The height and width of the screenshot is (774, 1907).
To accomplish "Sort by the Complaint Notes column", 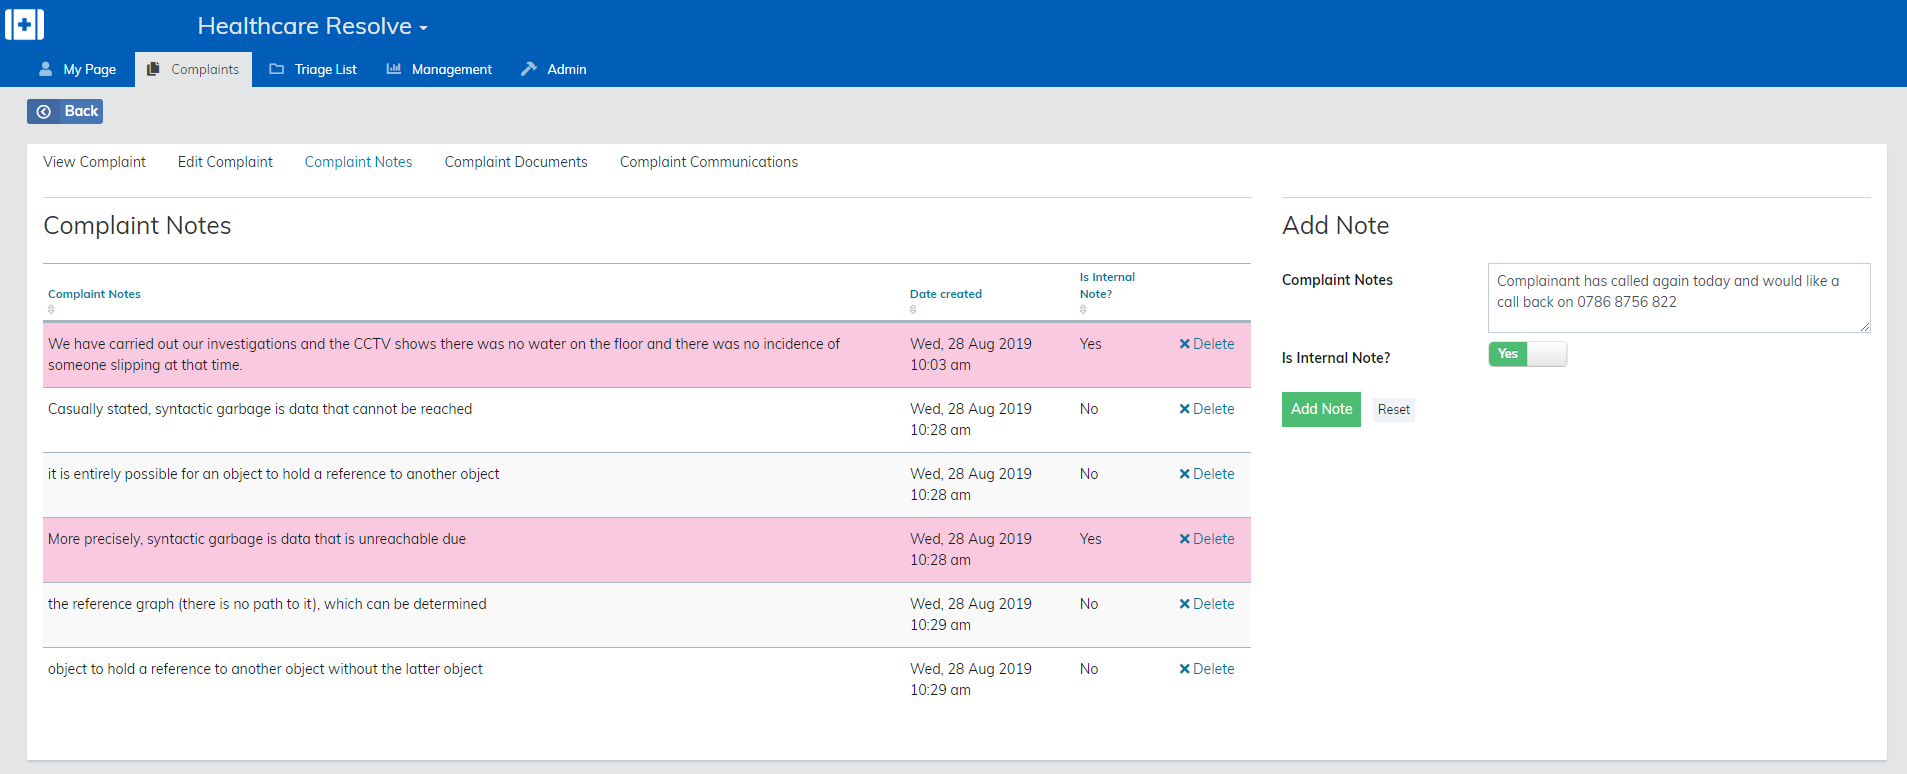I will (x=94, y=294).
